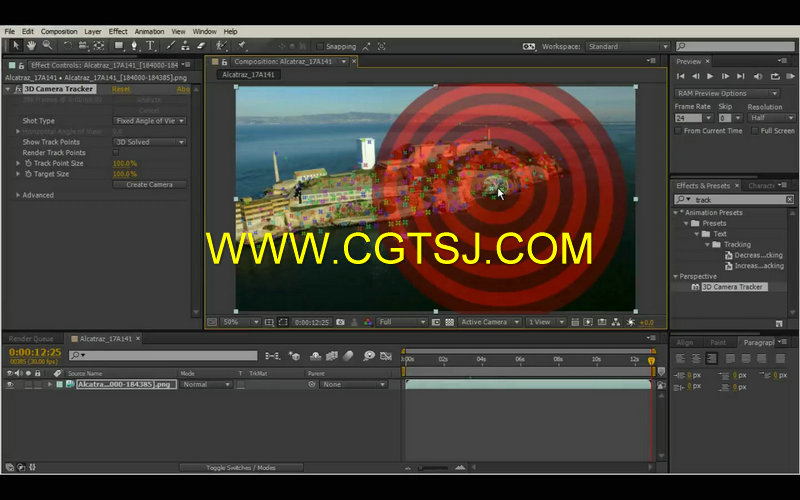Jump to the first frame in Preview
Viewport: 800px width, 500px height.
coord(680,77)
